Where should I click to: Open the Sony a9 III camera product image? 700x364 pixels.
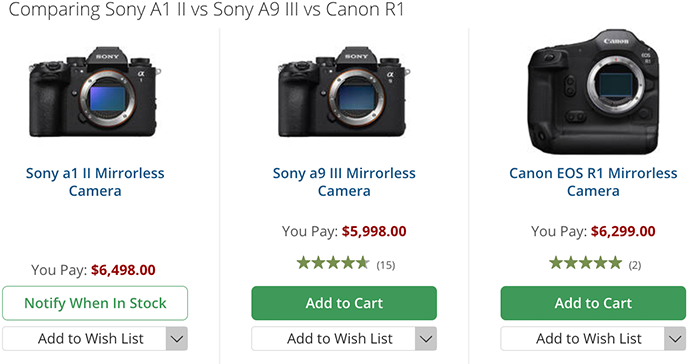pyautogui.click(x=344, y=92)
